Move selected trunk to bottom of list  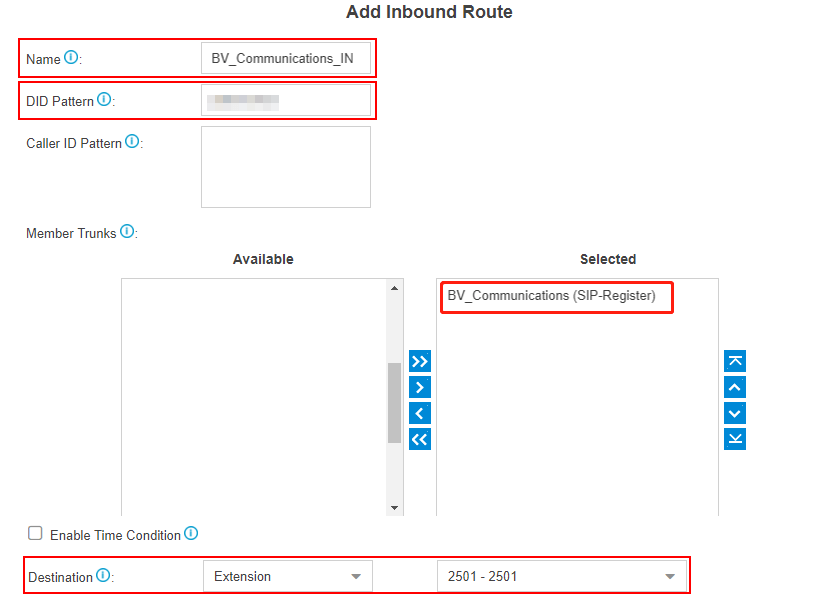click(x=735, y=439)
